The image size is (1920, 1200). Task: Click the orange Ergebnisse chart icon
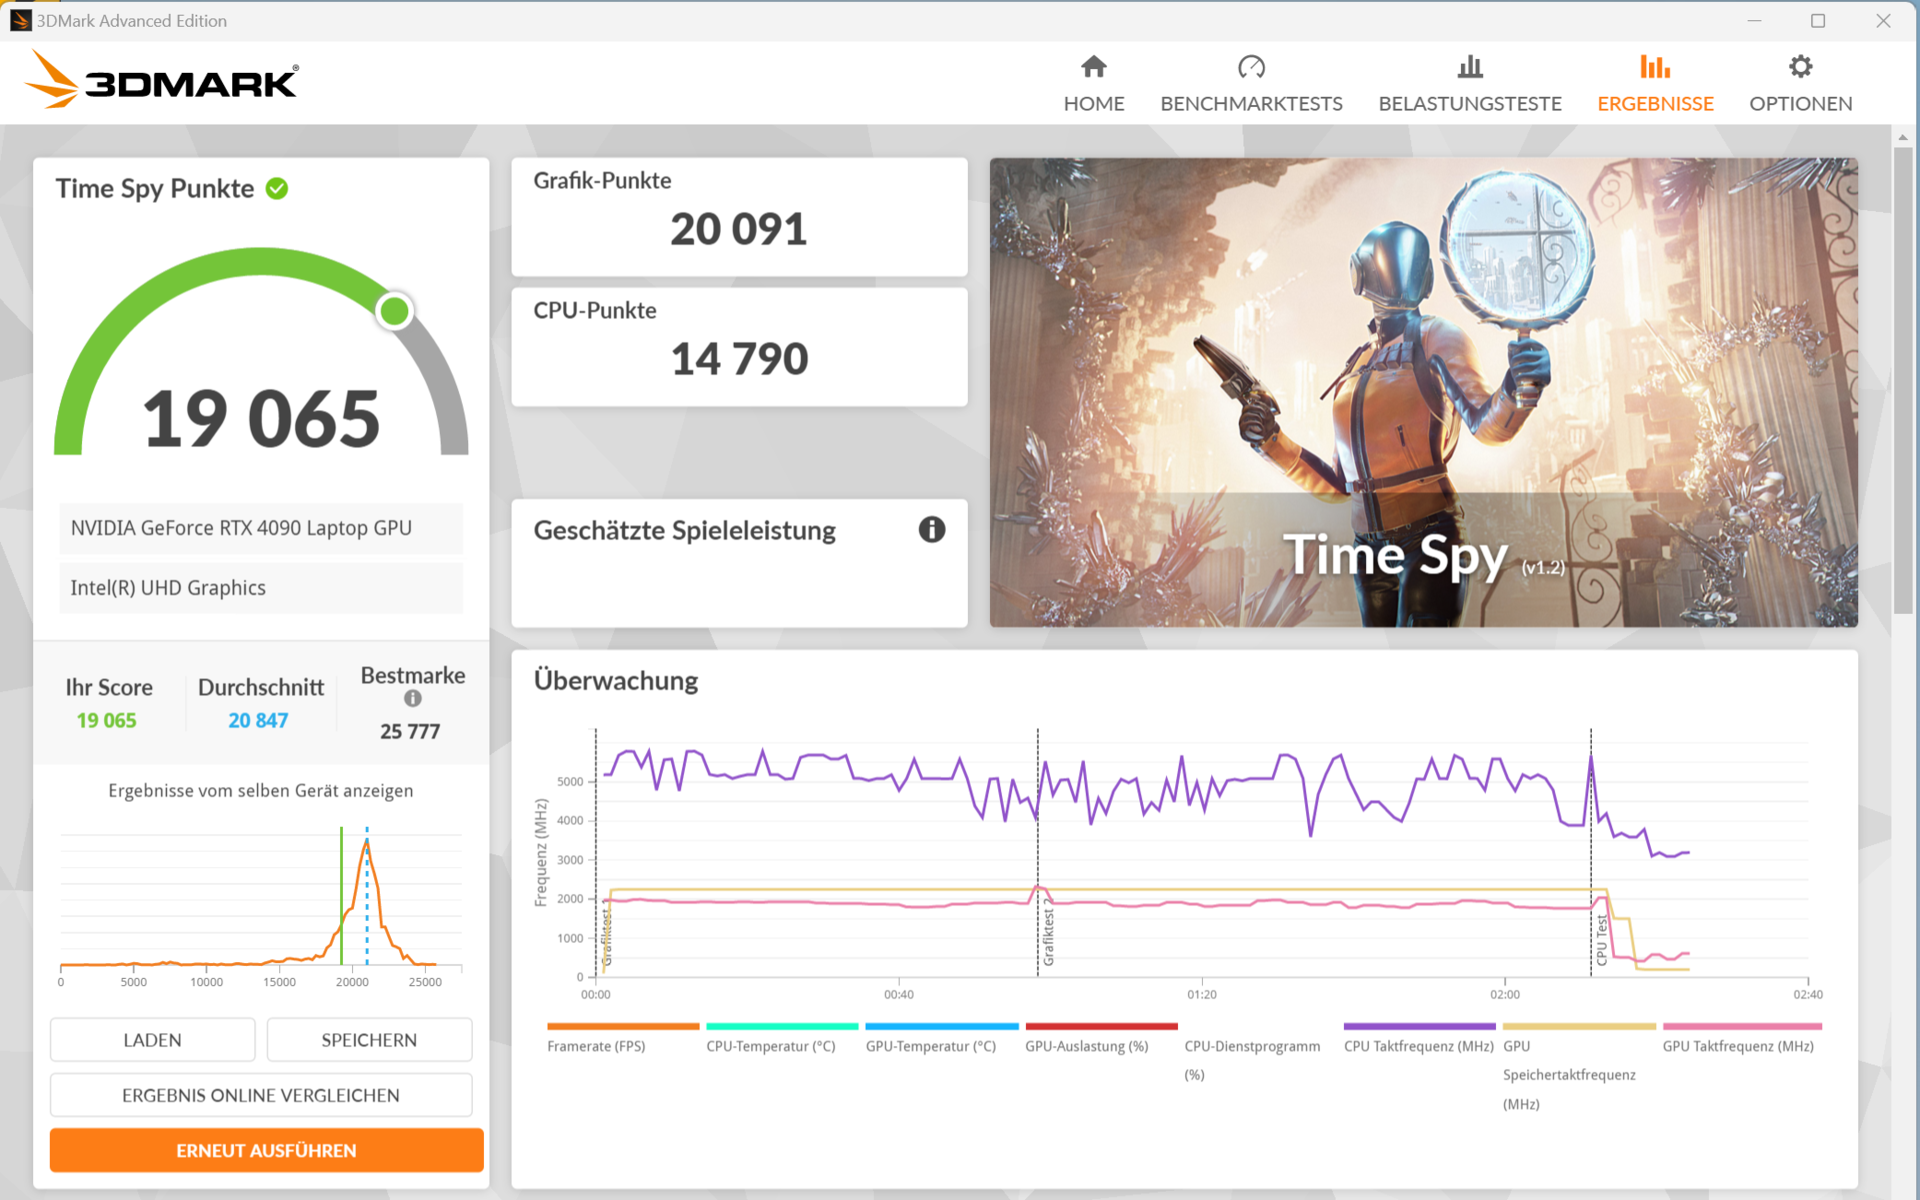1655,67
